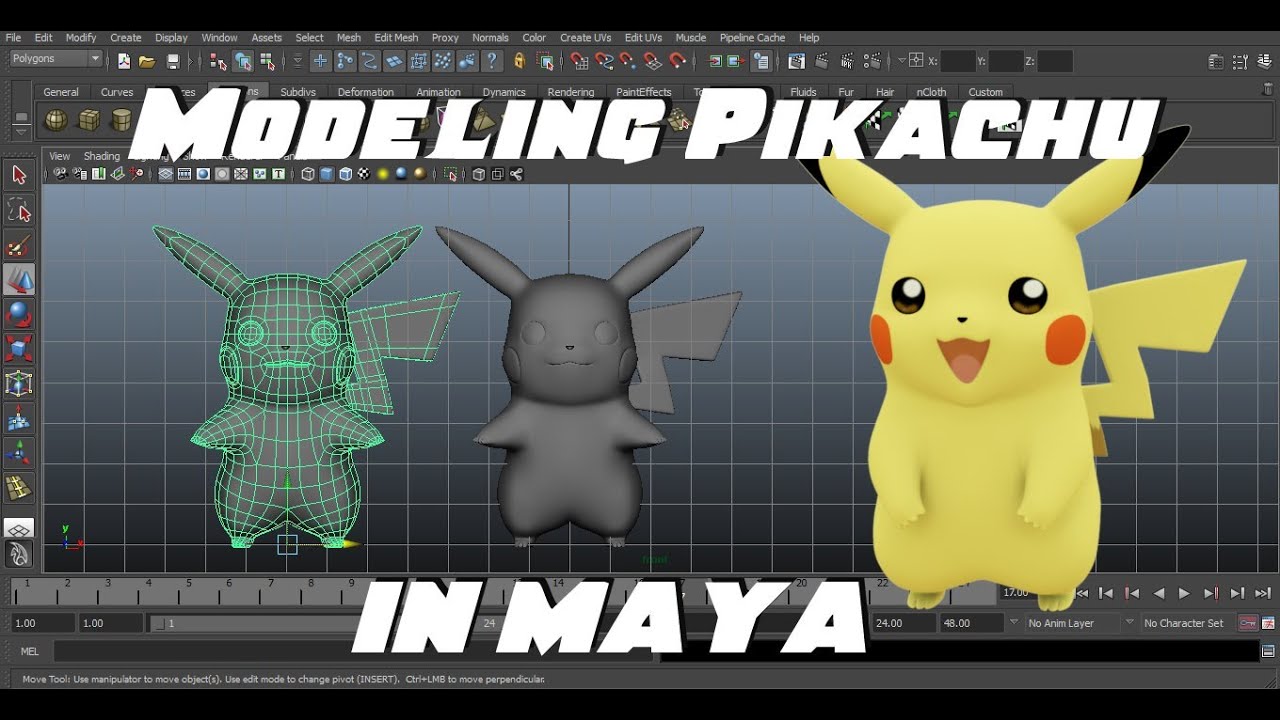Image resolution: width=1280 pixels, height=720 pixels.
Task: Open the shelf options arrow menu
Action: pyautogui.click(x=20, y=130)
